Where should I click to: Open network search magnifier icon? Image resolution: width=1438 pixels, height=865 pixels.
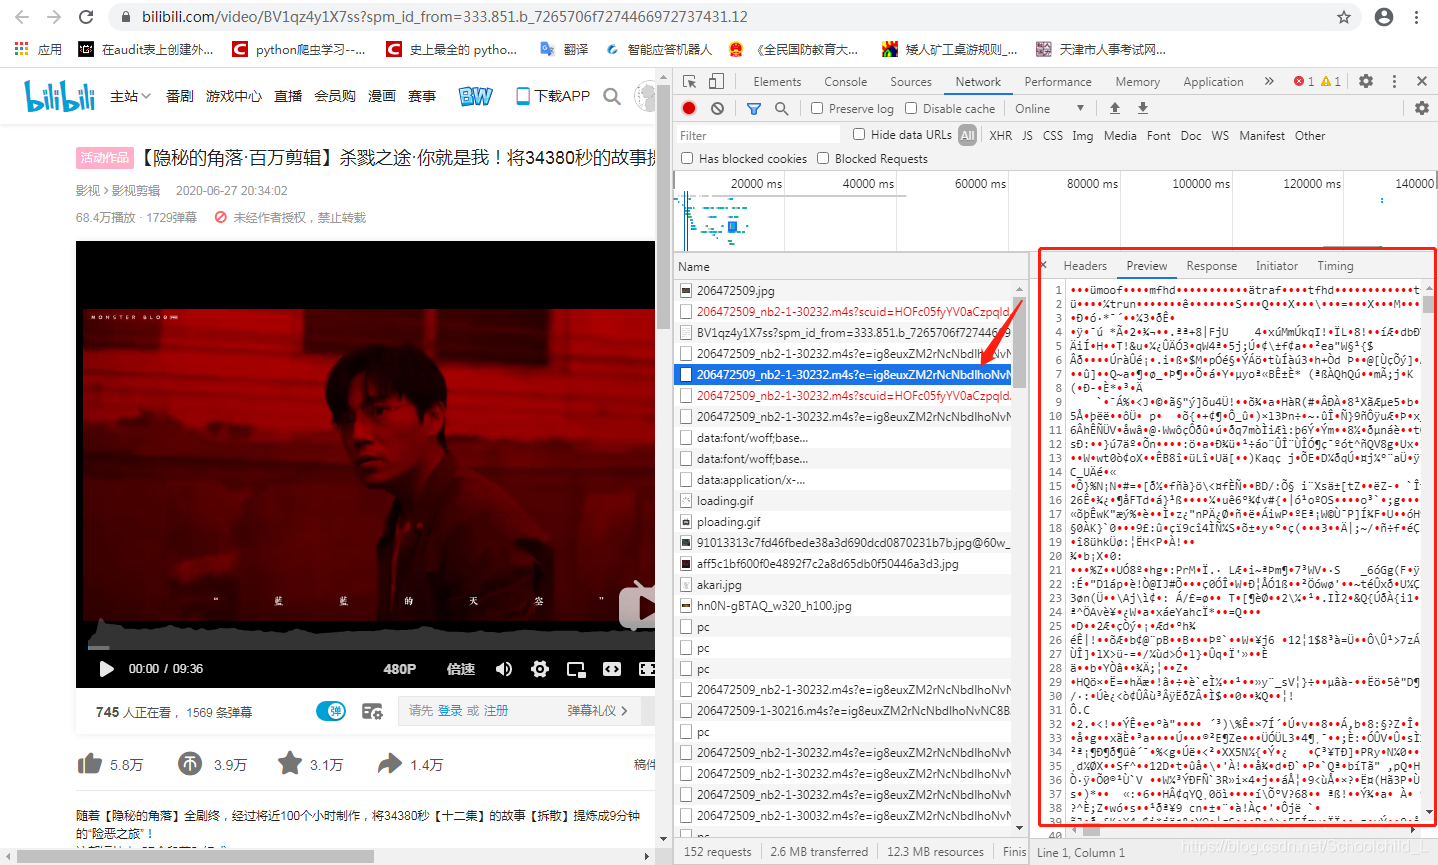tap(782, 108)
